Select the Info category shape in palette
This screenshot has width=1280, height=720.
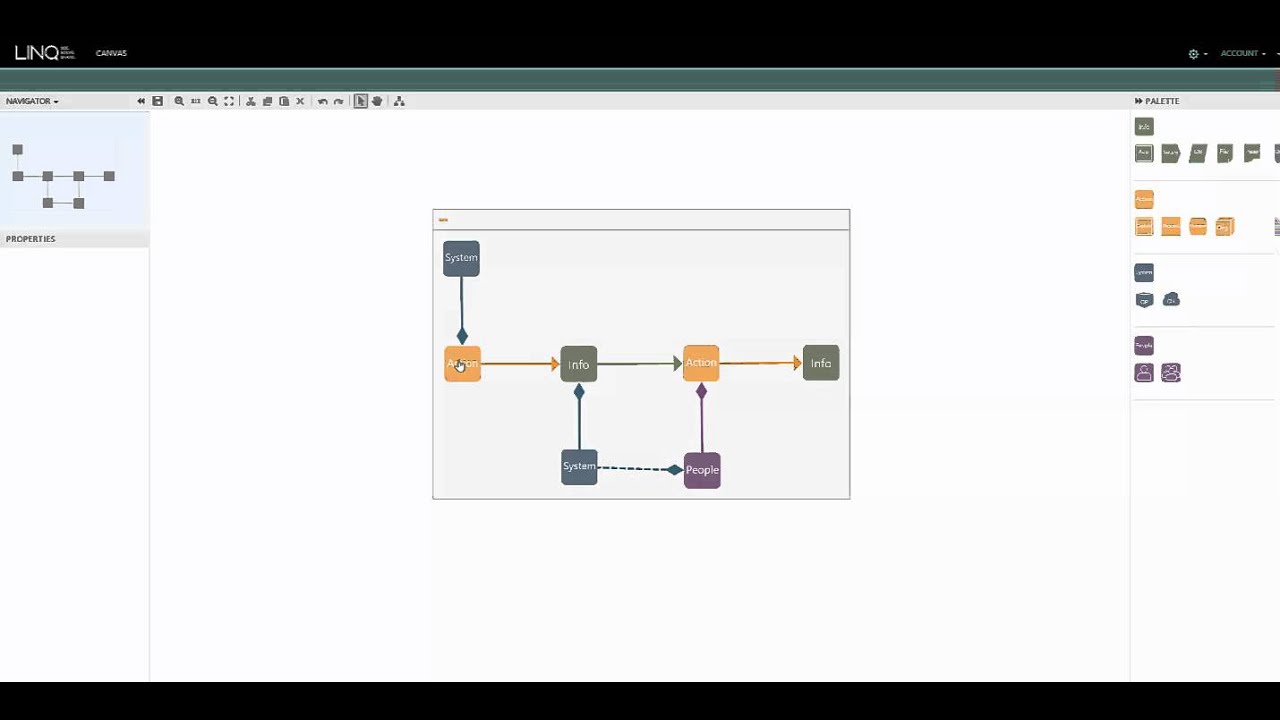[x=1144, y=126]
